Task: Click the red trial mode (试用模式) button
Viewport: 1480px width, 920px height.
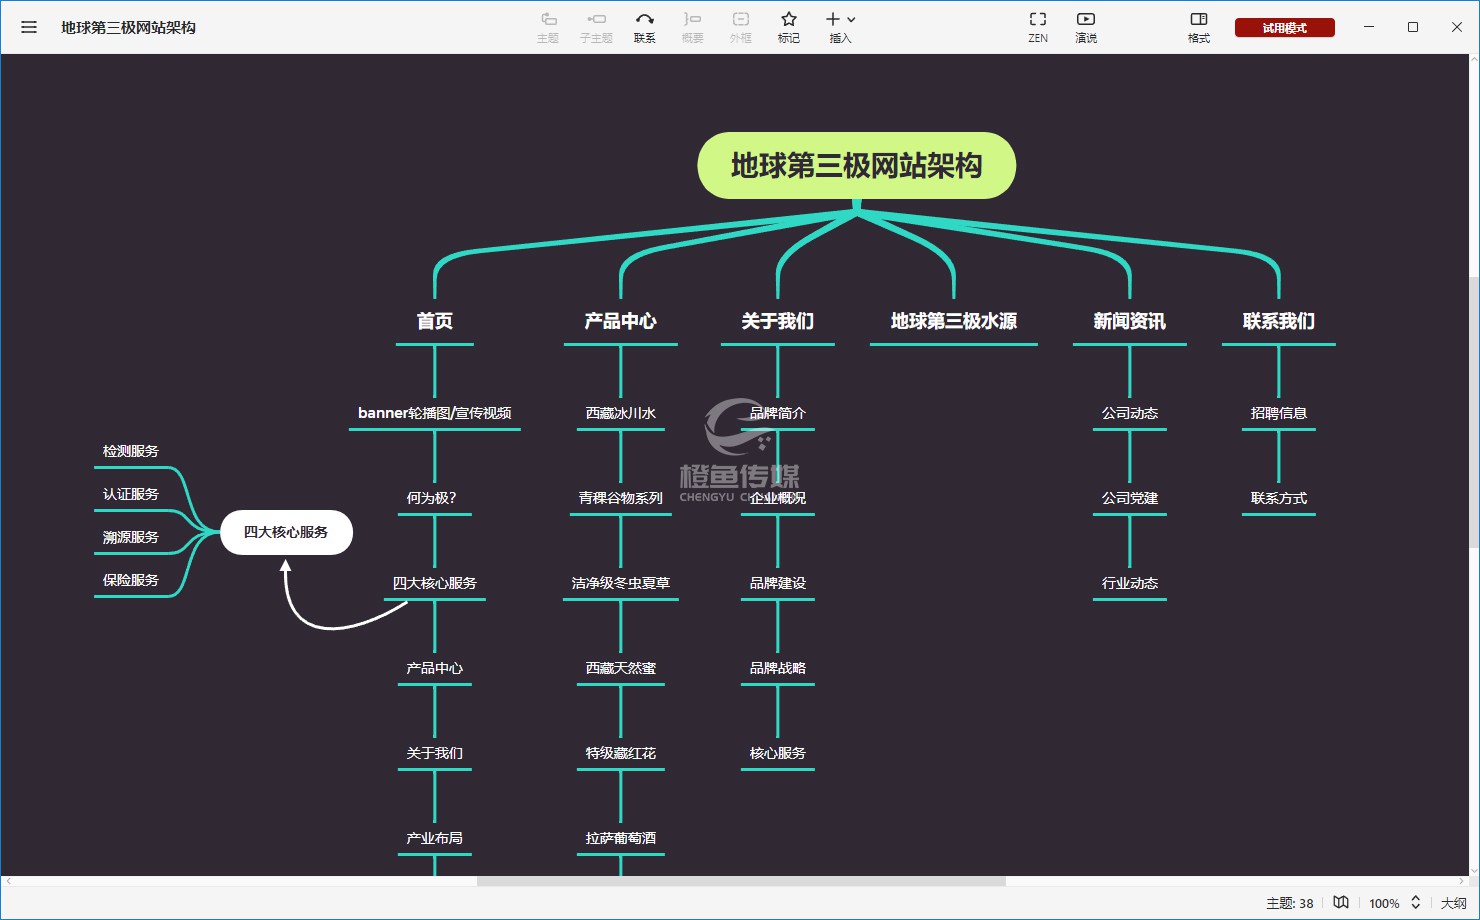Action: click(1285, 28)
